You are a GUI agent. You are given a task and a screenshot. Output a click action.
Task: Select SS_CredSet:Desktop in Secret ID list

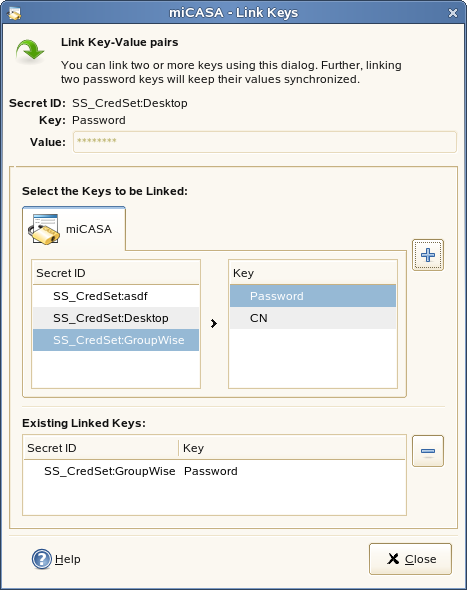click(x=116, y=318)
